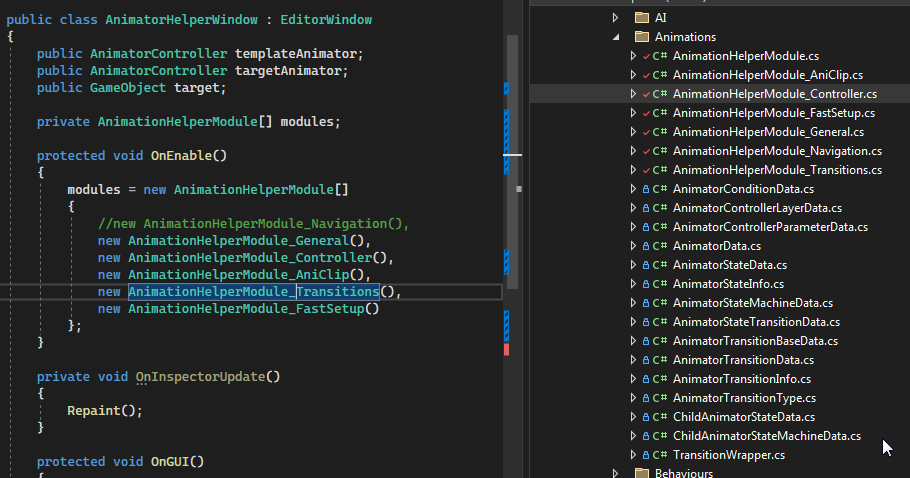The width and height of the screenshot is (910, 478).
Task: Expand the AI folder node
Action: click(616, 18)
